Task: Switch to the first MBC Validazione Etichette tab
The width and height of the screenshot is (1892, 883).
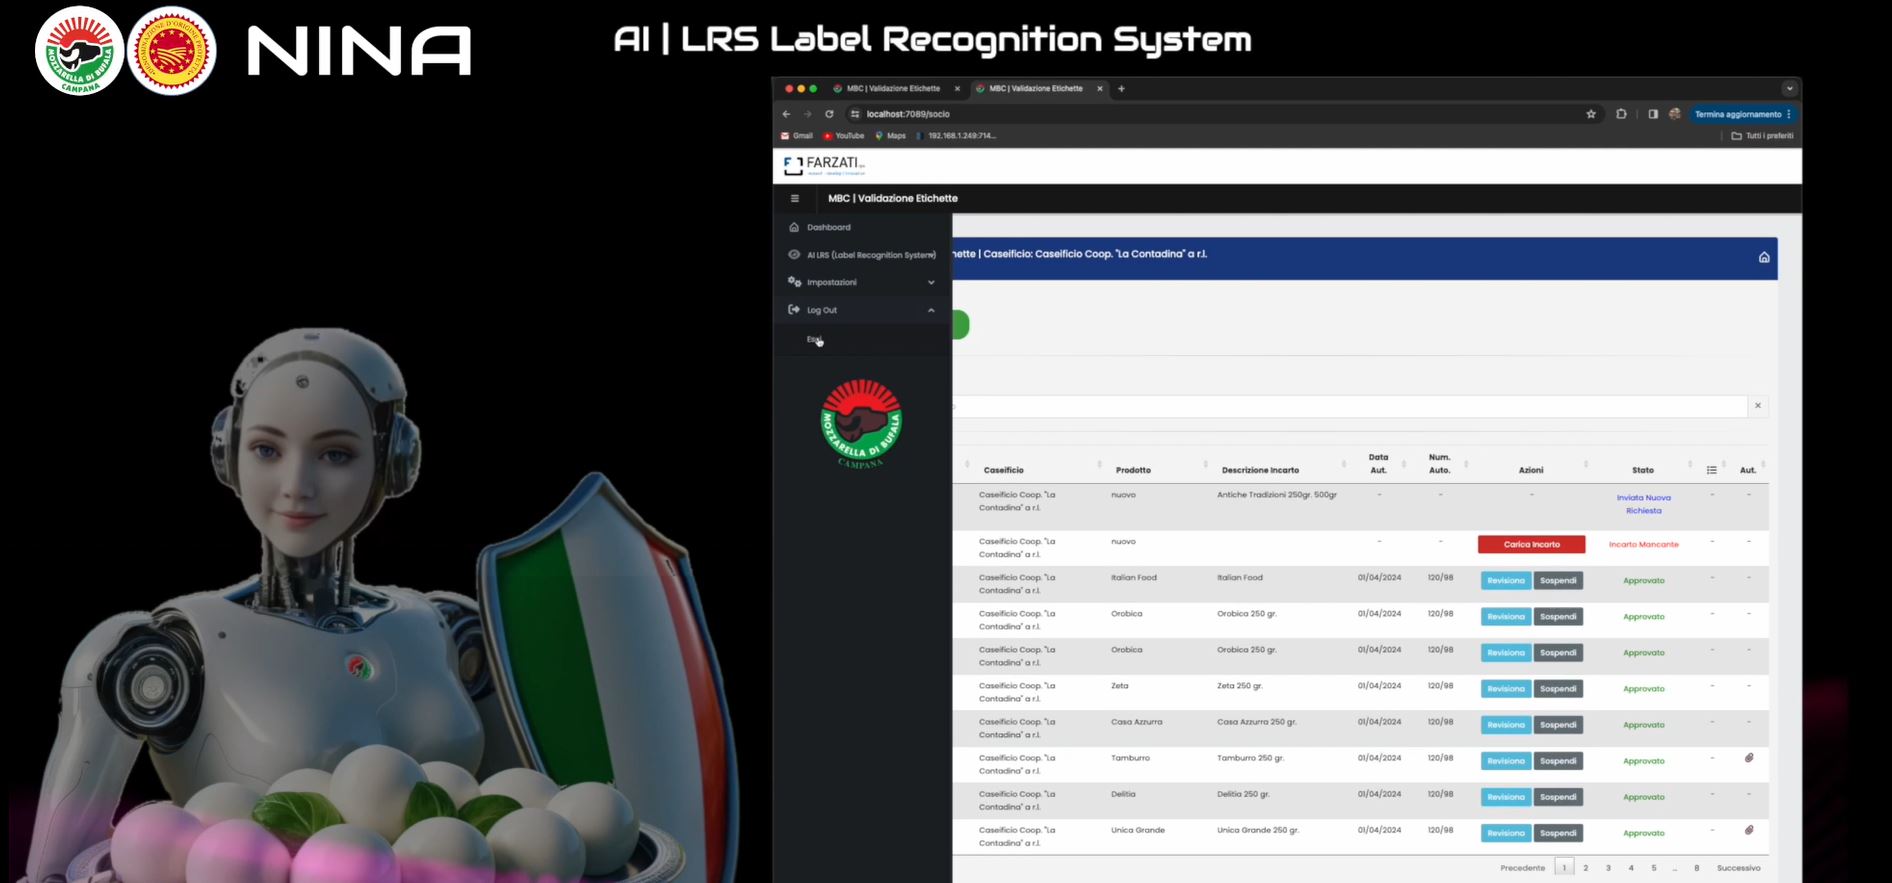Action: click(893, 89)
